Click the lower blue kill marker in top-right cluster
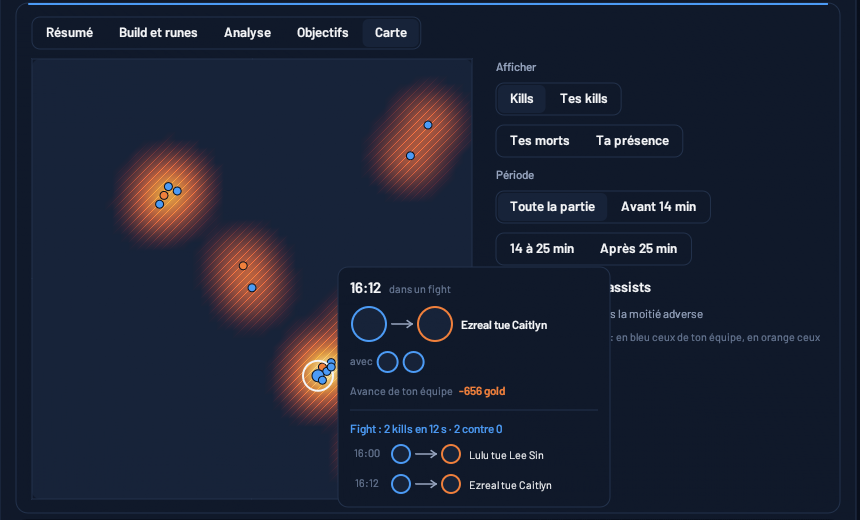The image size is (860, 520). (410, 156)
